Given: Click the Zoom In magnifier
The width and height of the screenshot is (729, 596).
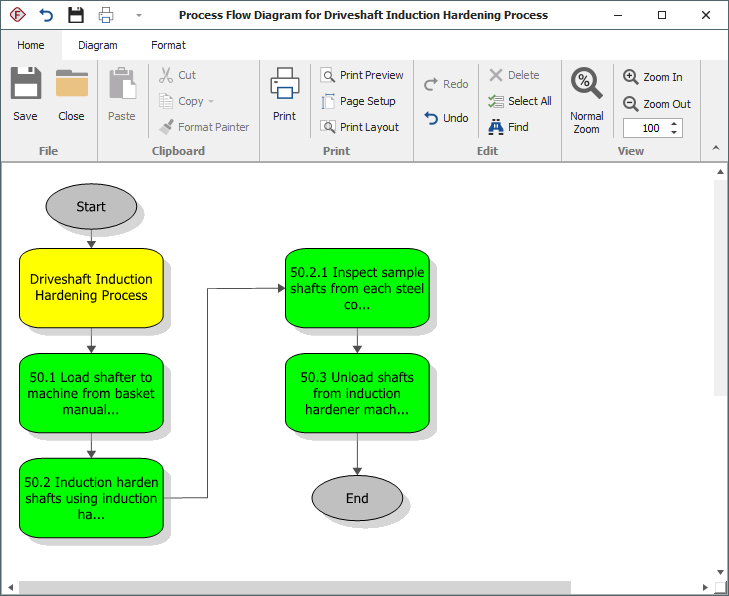Looking at the screenshot, I should point(631,77).
